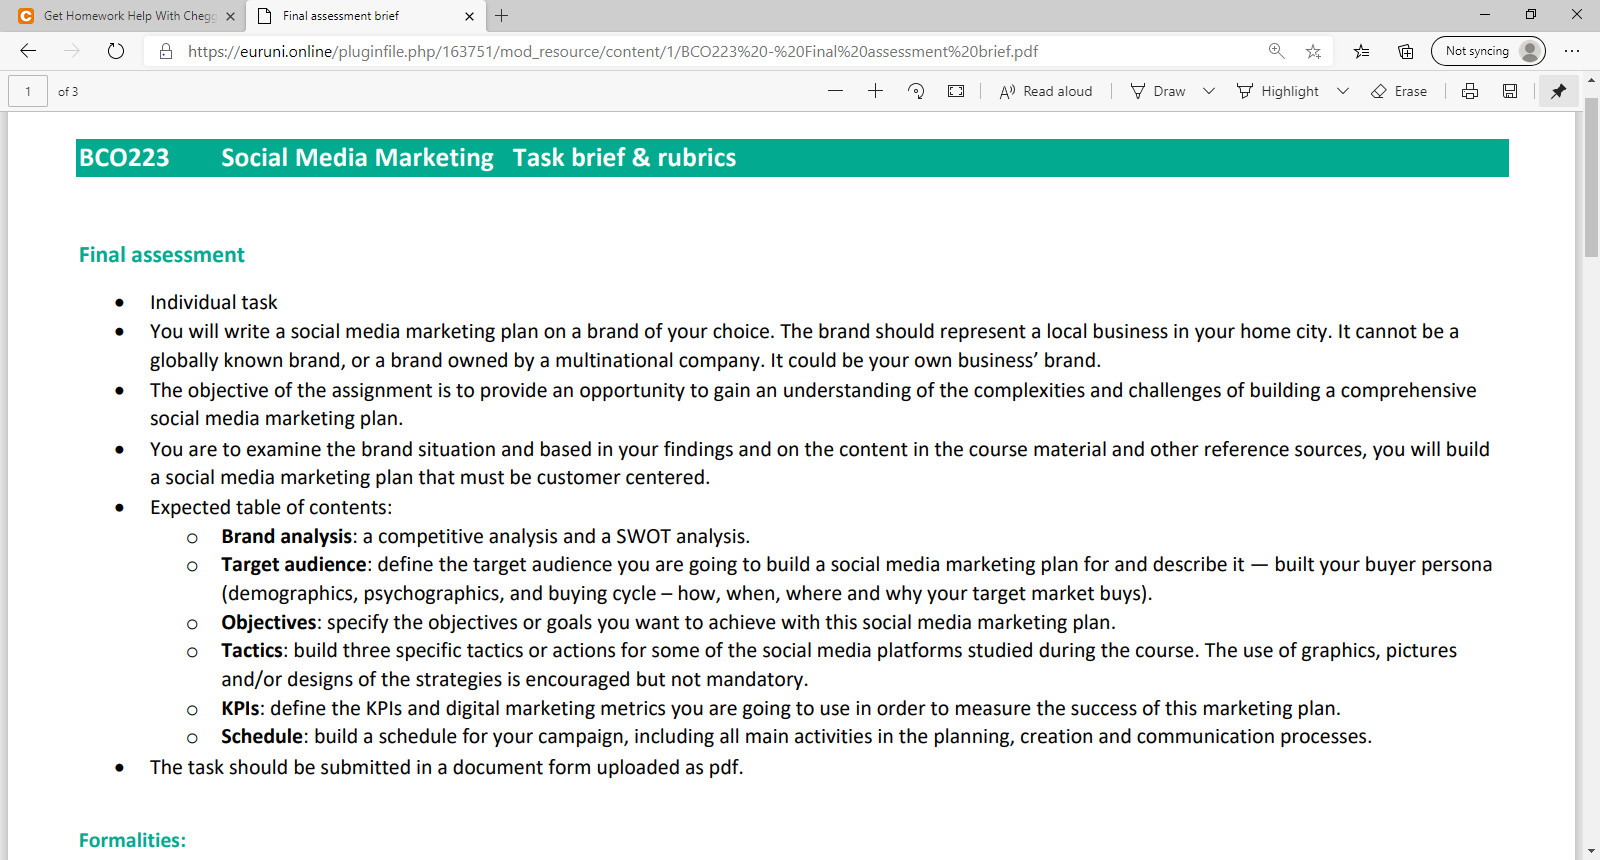Open Collections panel

(1405, 51)
